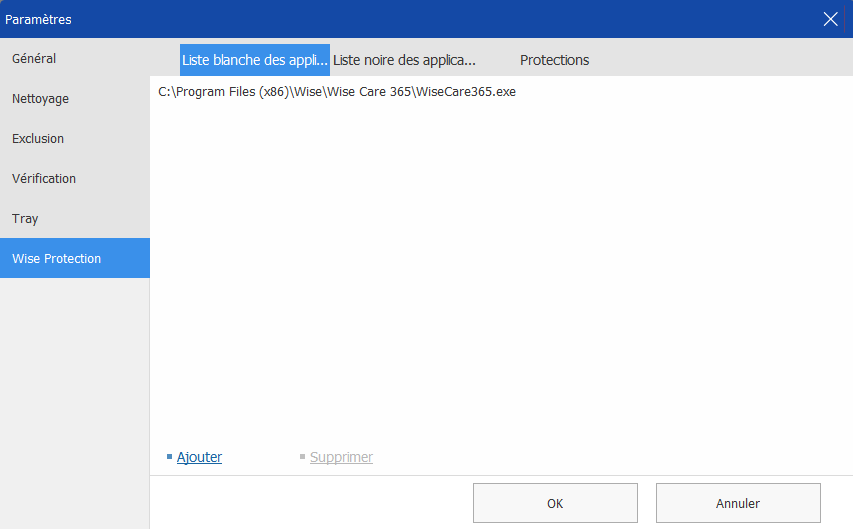
Task: Close the Paramètres dialog
Action: click(830, 19)
